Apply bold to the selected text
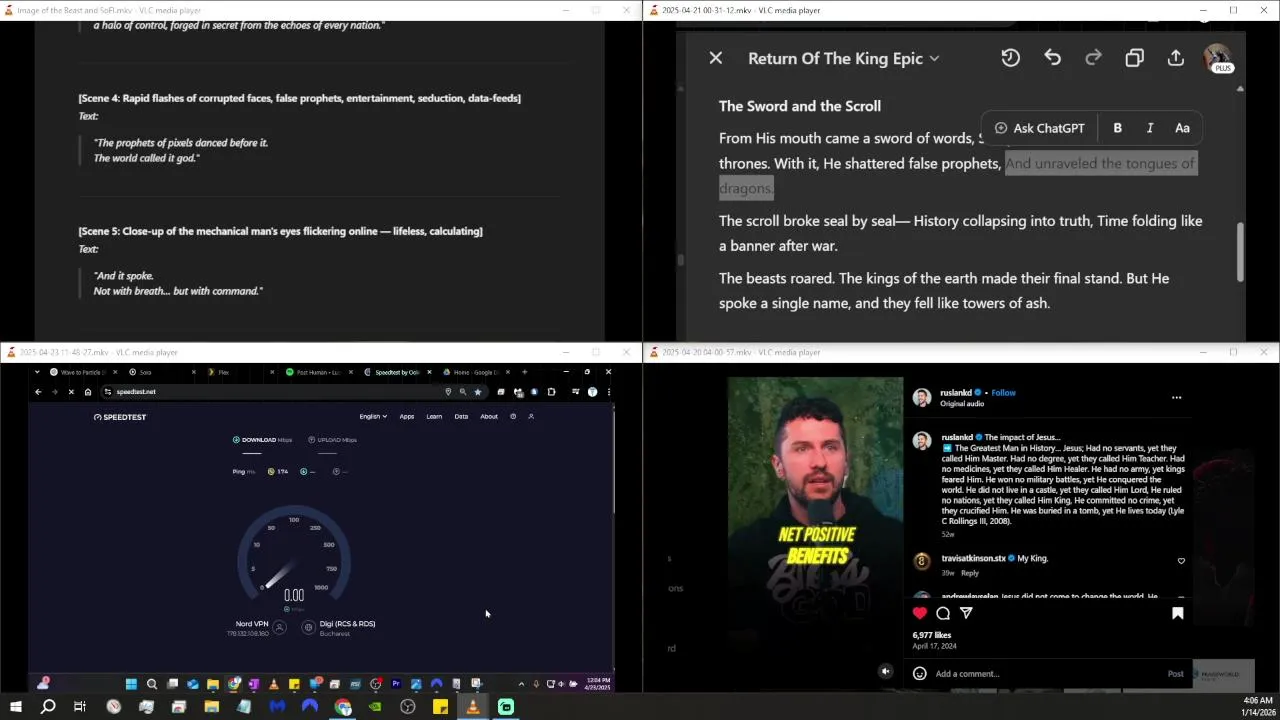 pos(1117,128)
